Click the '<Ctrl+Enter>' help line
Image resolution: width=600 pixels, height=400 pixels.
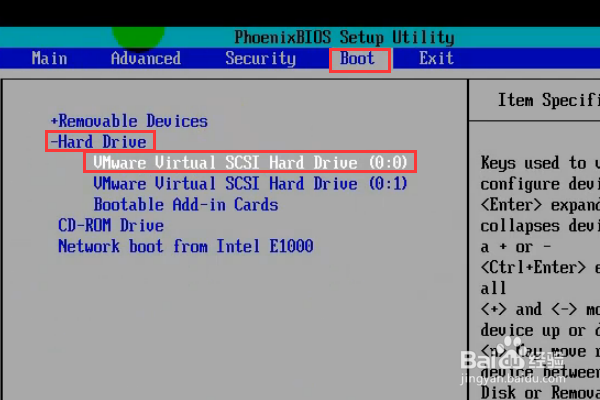pos(540,268)
